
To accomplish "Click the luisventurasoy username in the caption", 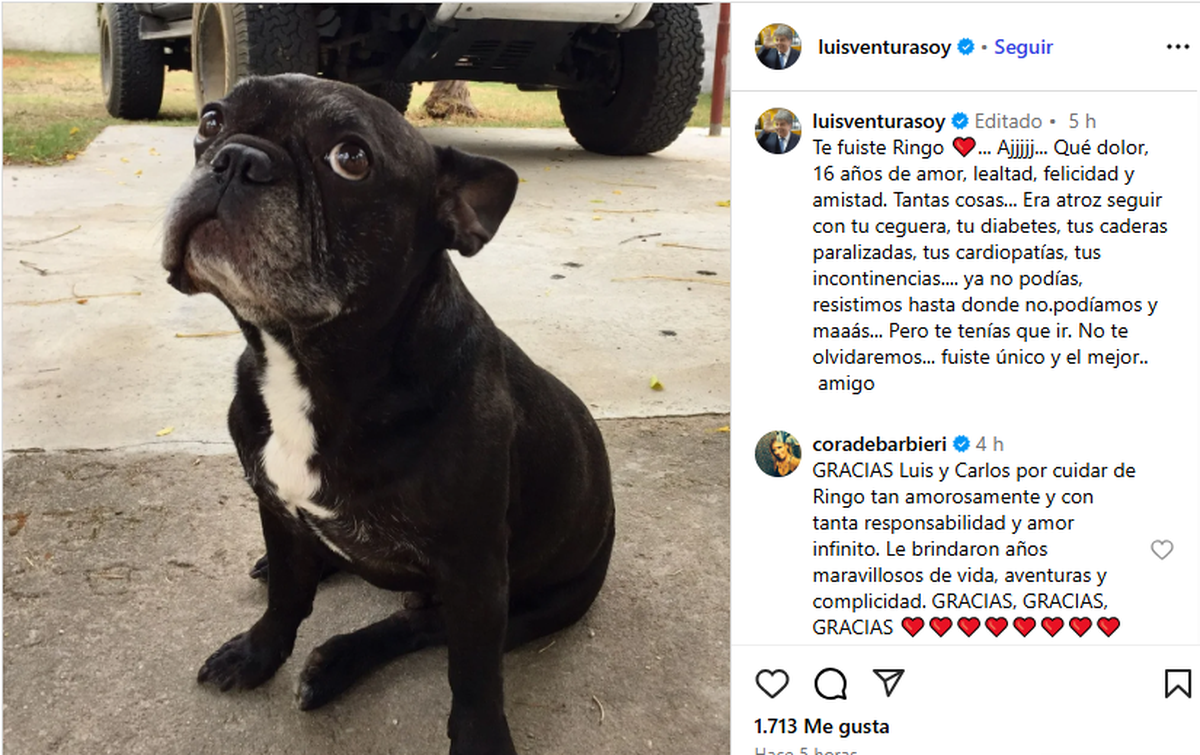I will [879, 121].
